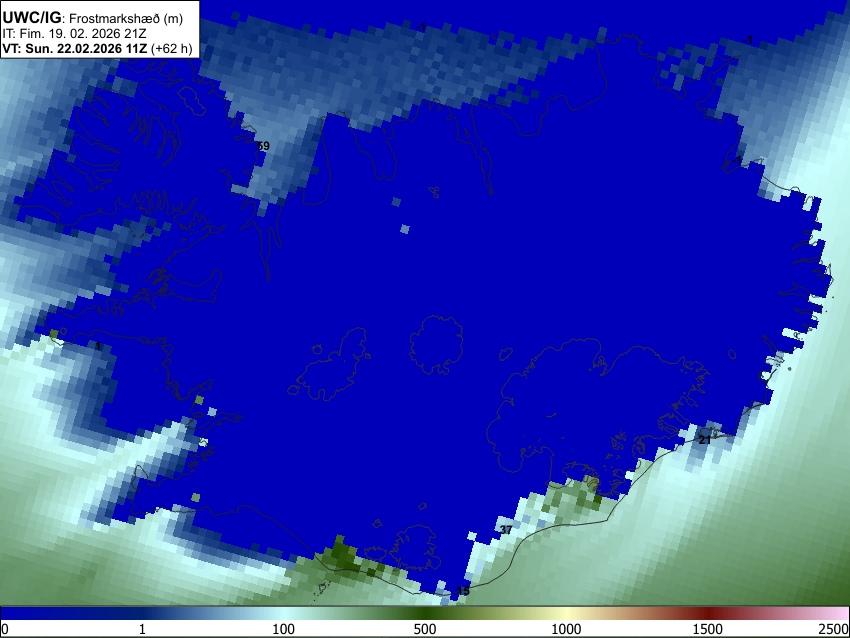850x638 pixels.
Task: Click the map value label '59'
Action: 263,146
